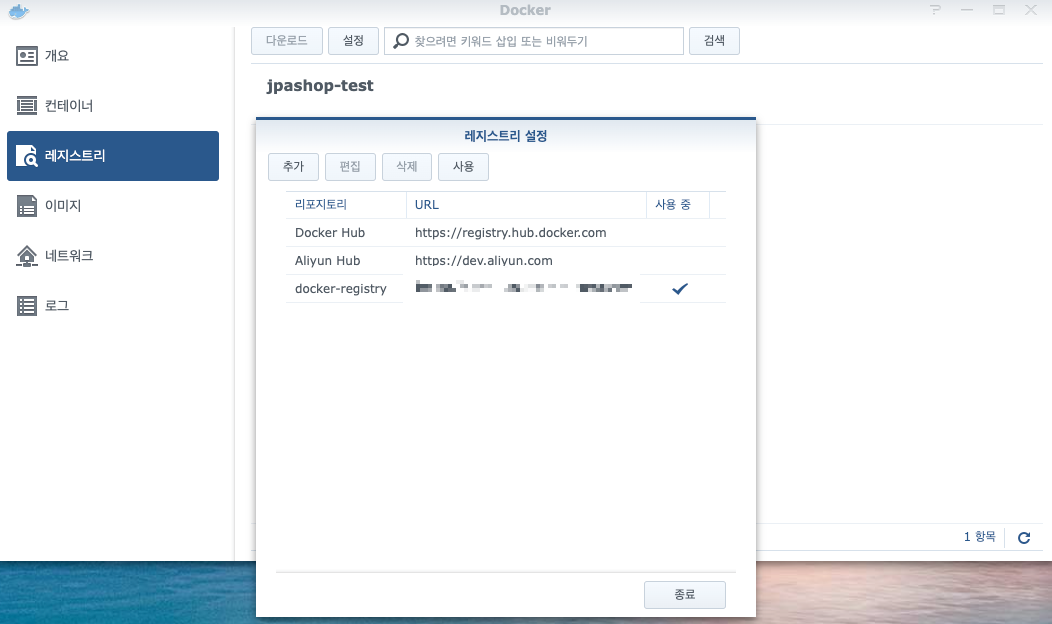Click the 편집 edit button
Screen dimensions: 1052x624
pyautogui.click(x=350, y=166)
